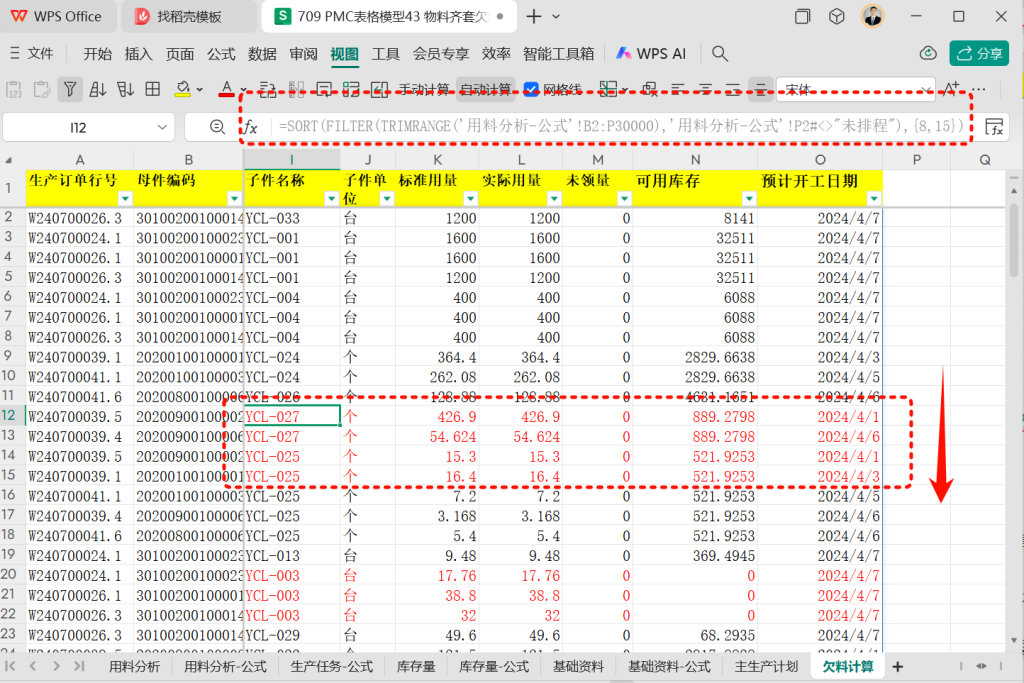The height and width of the screenshot is (683, 1024).
Task: Click the green 分享 share button
Action: (979, 54)
